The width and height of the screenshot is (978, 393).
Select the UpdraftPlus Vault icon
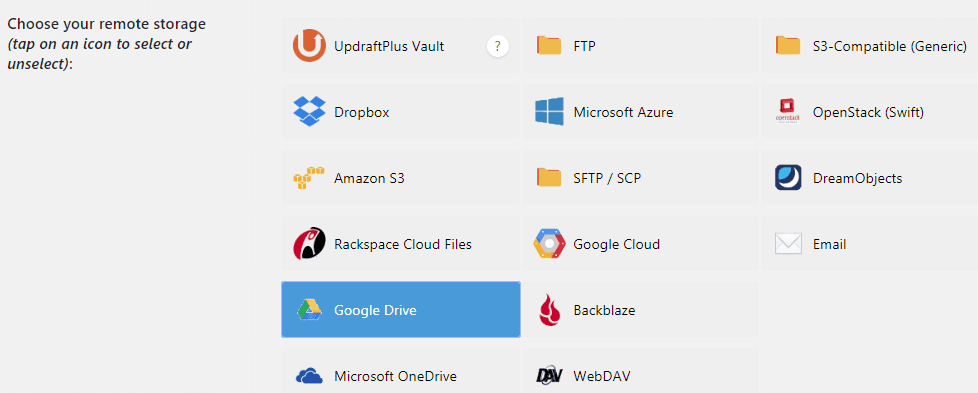309,46
